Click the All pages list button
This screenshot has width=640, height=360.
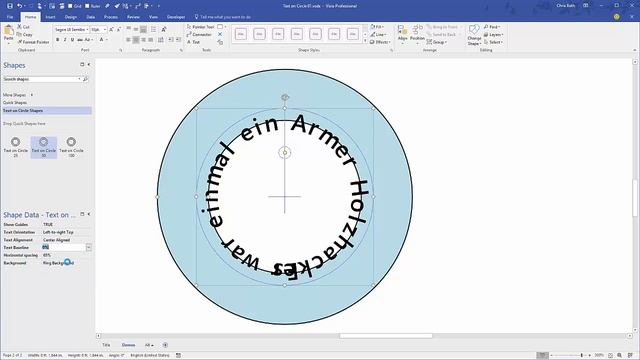pos(149,345)
